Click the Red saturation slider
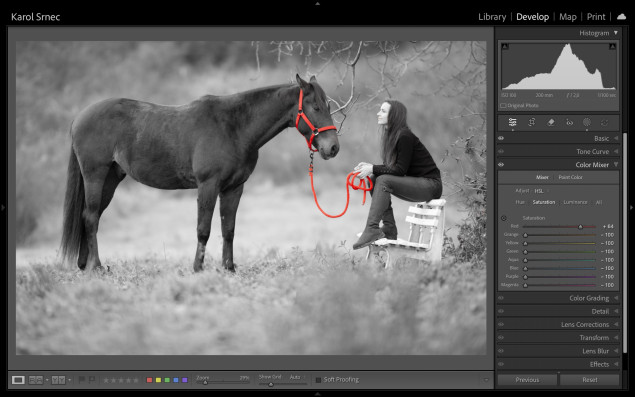This screenshot has width=635, height=397. pyautogui.click(x=559, y=226)
